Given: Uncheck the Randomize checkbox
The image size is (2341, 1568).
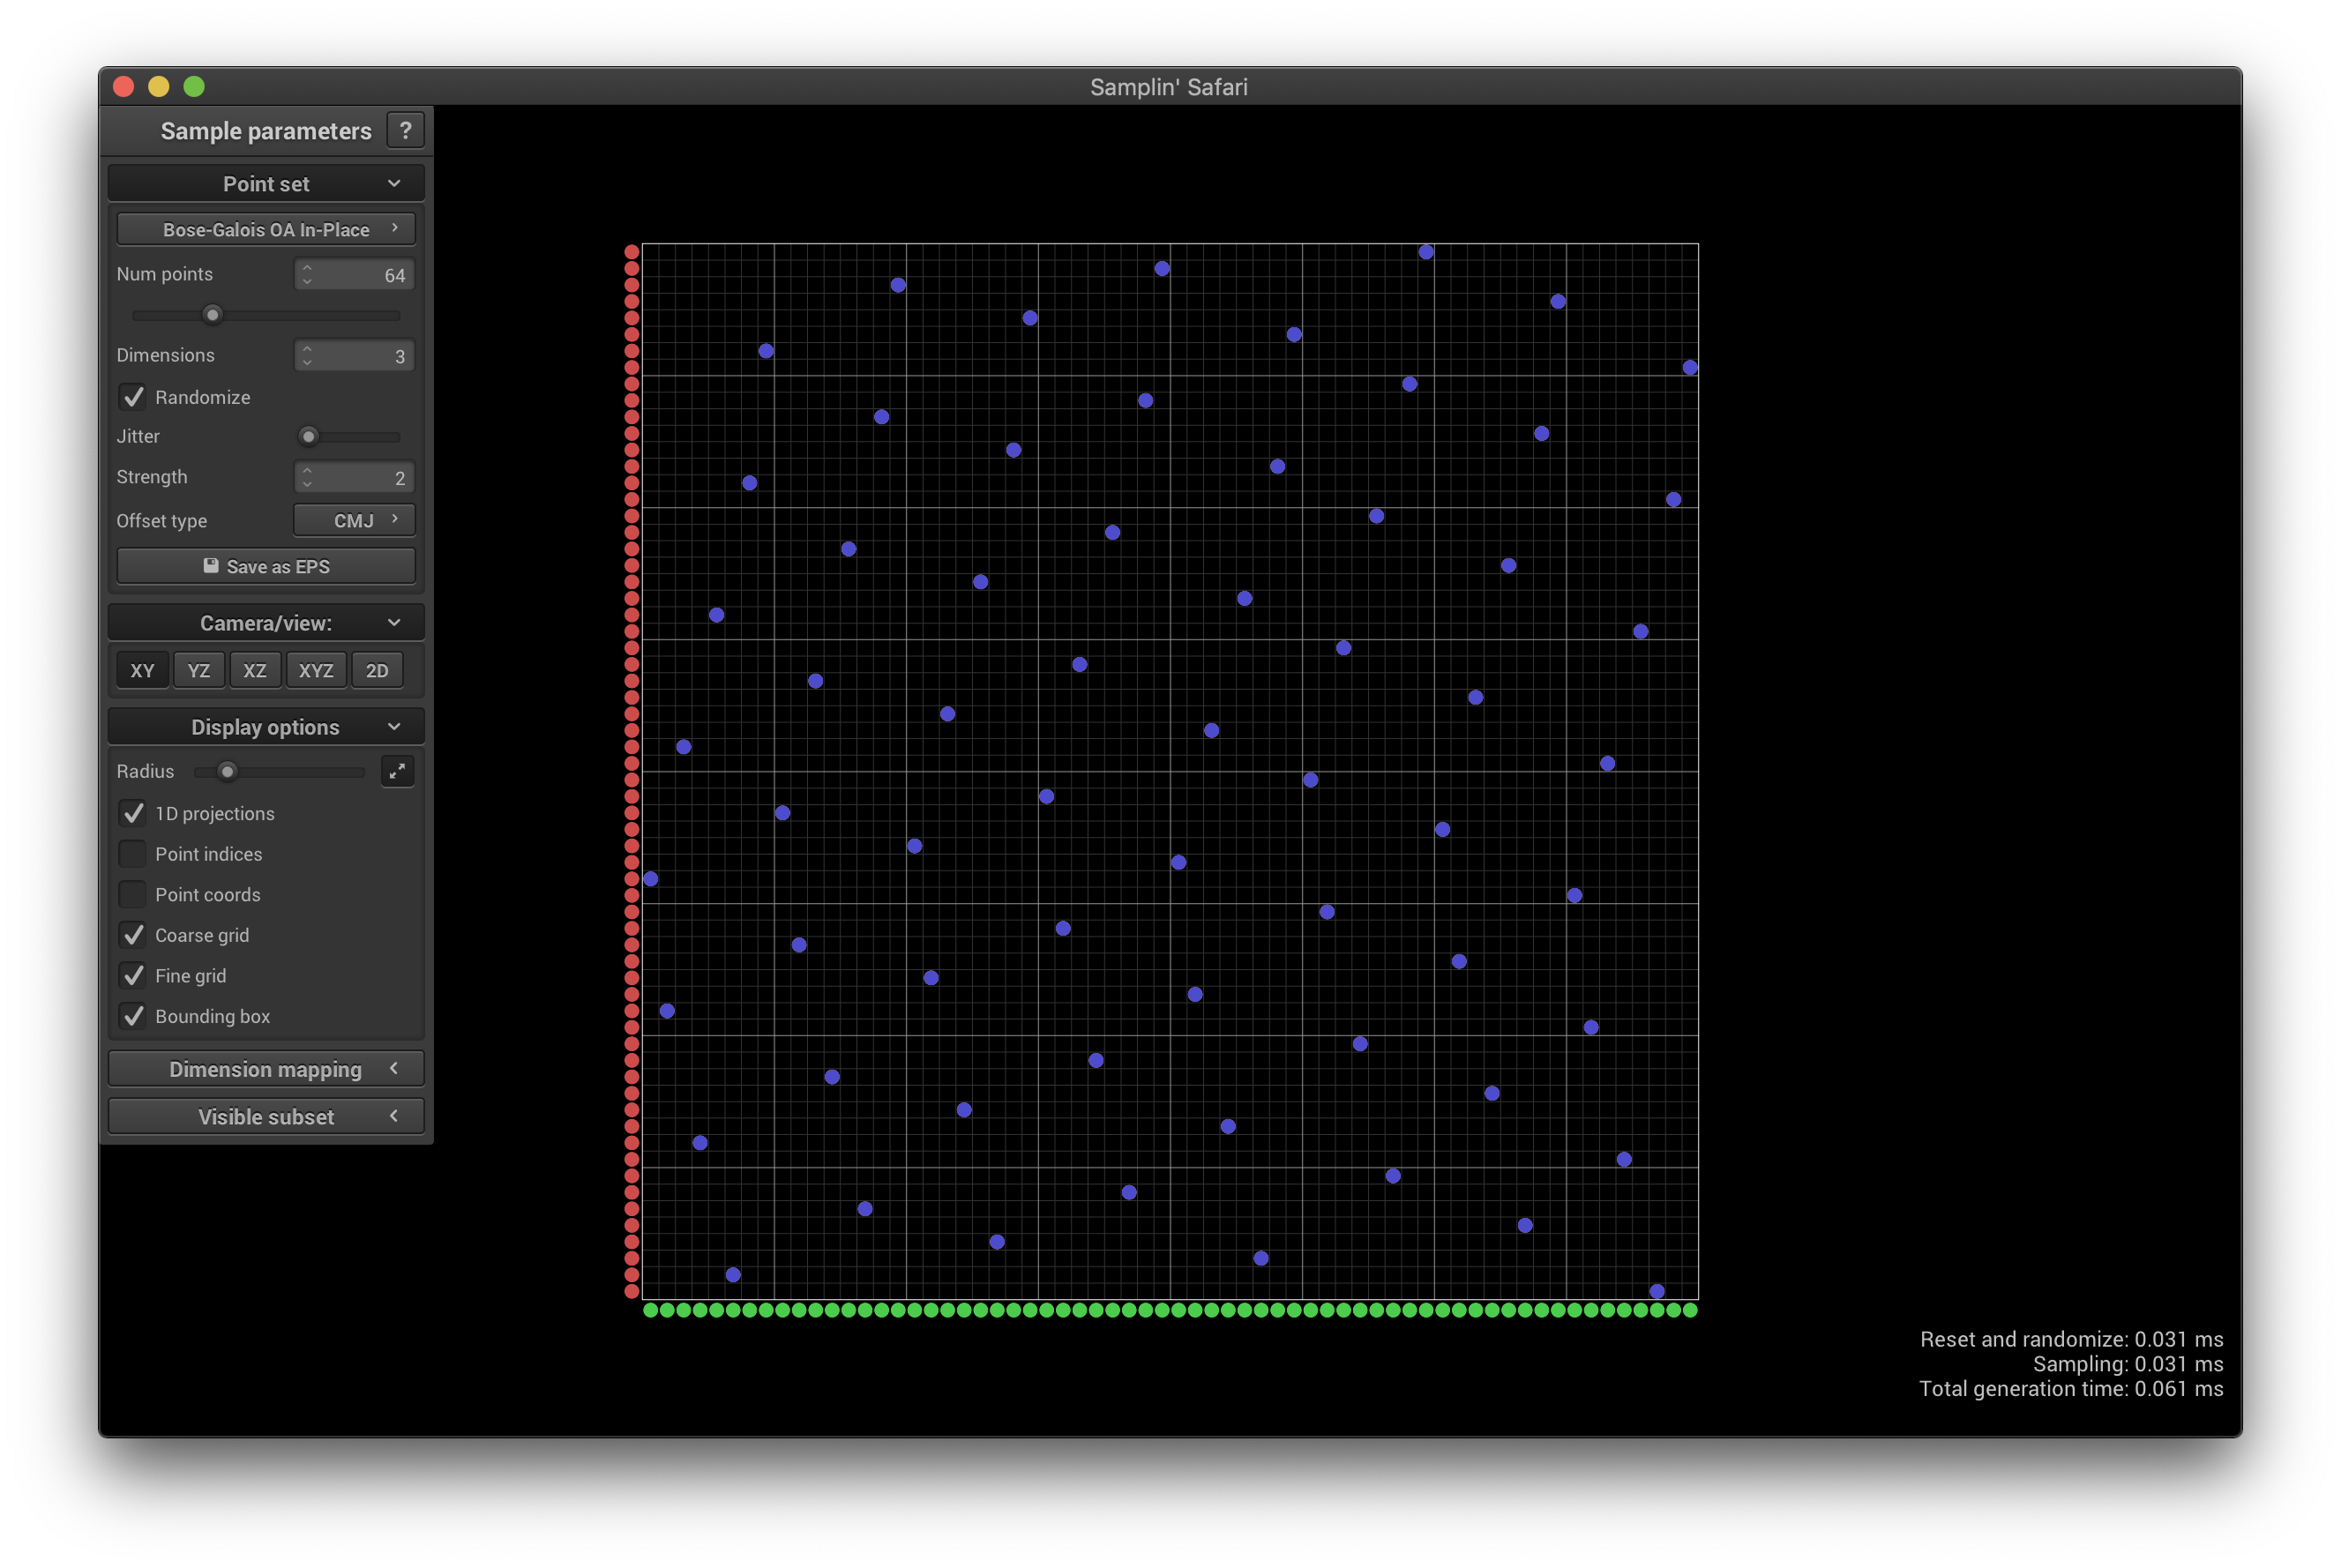Looking at the screenshot, I should pos(133,397).
